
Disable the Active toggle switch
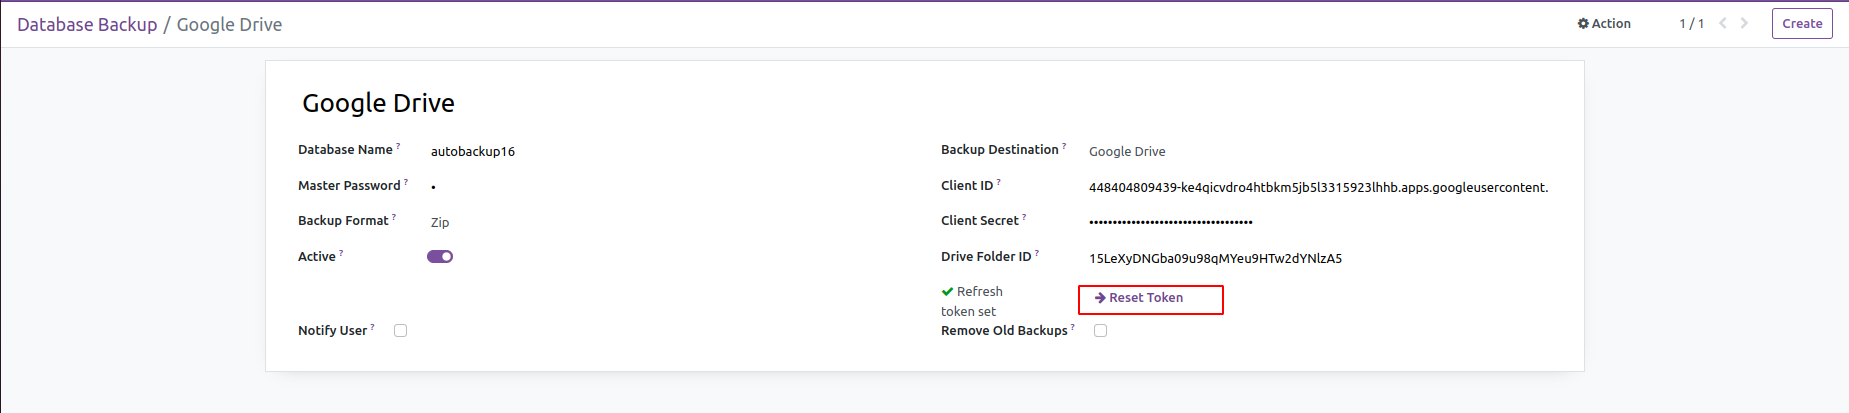point(440,257)
